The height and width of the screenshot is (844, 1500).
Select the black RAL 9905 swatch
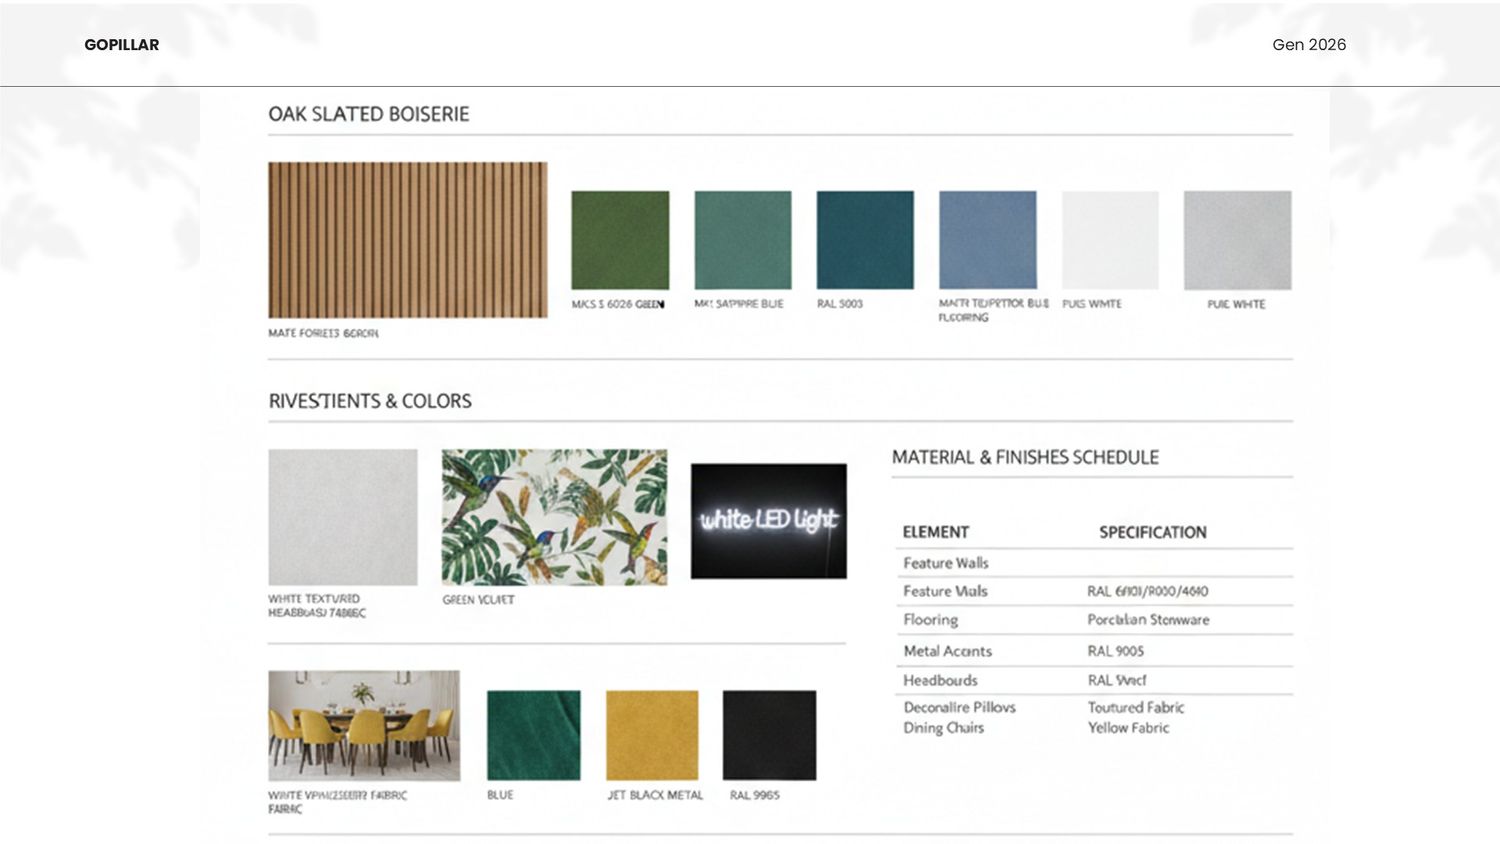pos(769,735)
